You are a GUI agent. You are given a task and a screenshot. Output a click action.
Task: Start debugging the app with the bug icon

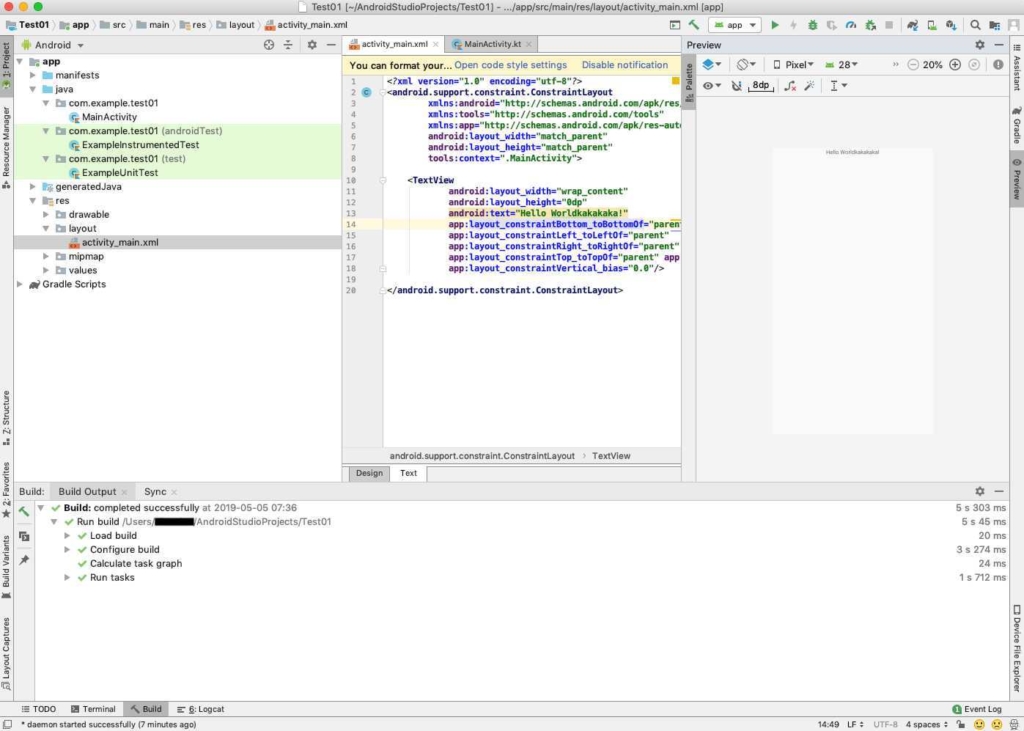(x=812, y=25)
